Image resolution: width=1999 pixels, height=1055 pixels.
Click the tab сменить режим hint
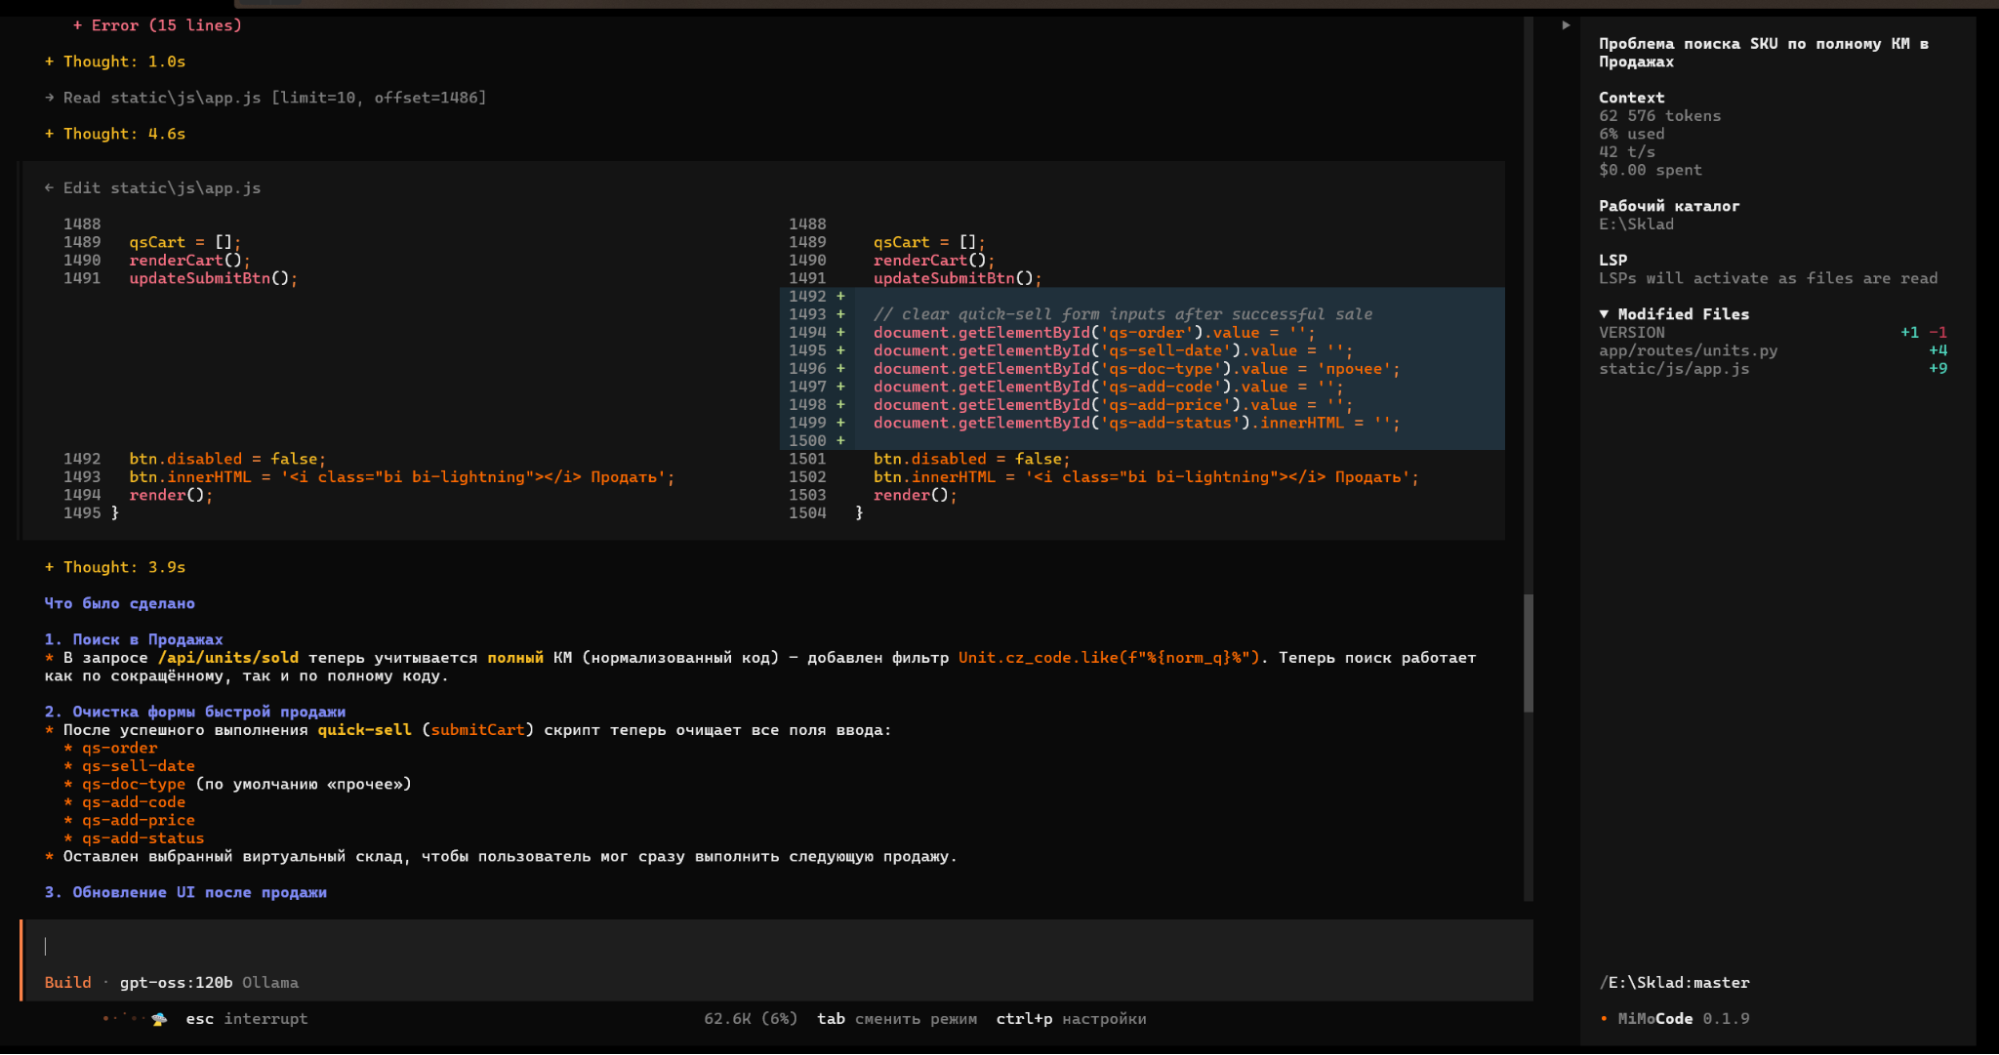(x=896, y=1019)
